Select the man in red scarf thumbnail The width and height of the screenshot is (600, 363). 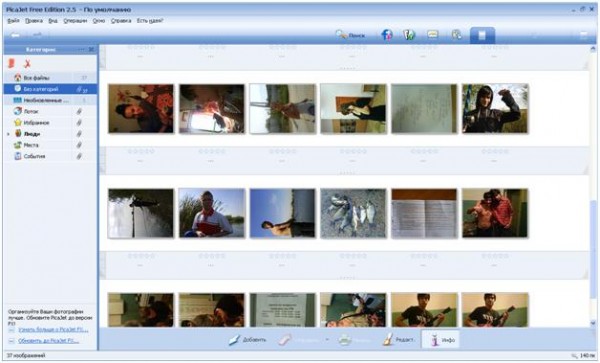coord(212,213)
